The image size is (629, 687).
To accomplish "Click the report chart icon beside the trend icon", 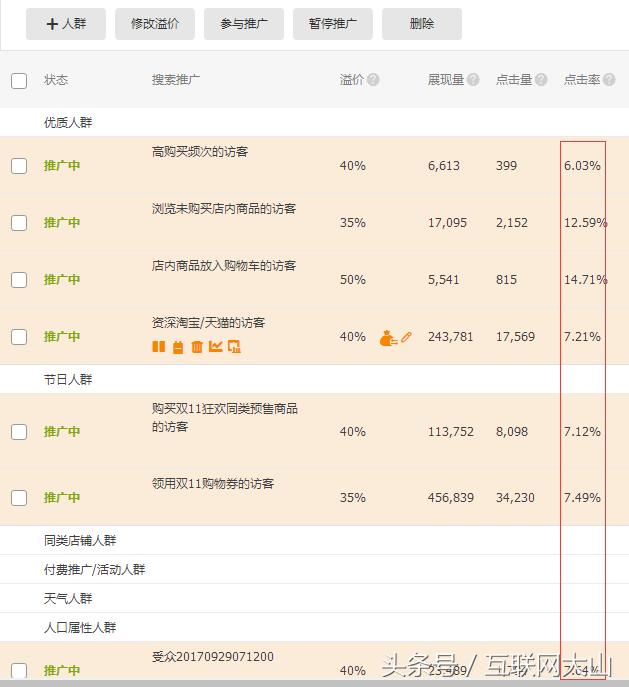I will click(x=234, y=347).
